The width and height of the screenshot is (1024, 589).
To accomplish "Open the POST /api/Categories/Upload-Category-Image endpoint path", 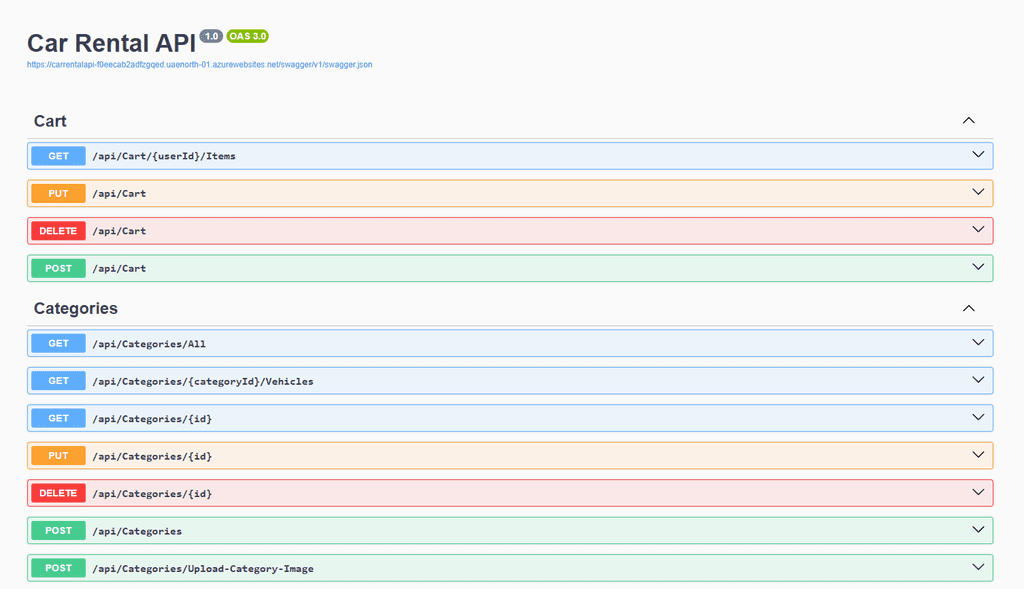I will (202, 568).
